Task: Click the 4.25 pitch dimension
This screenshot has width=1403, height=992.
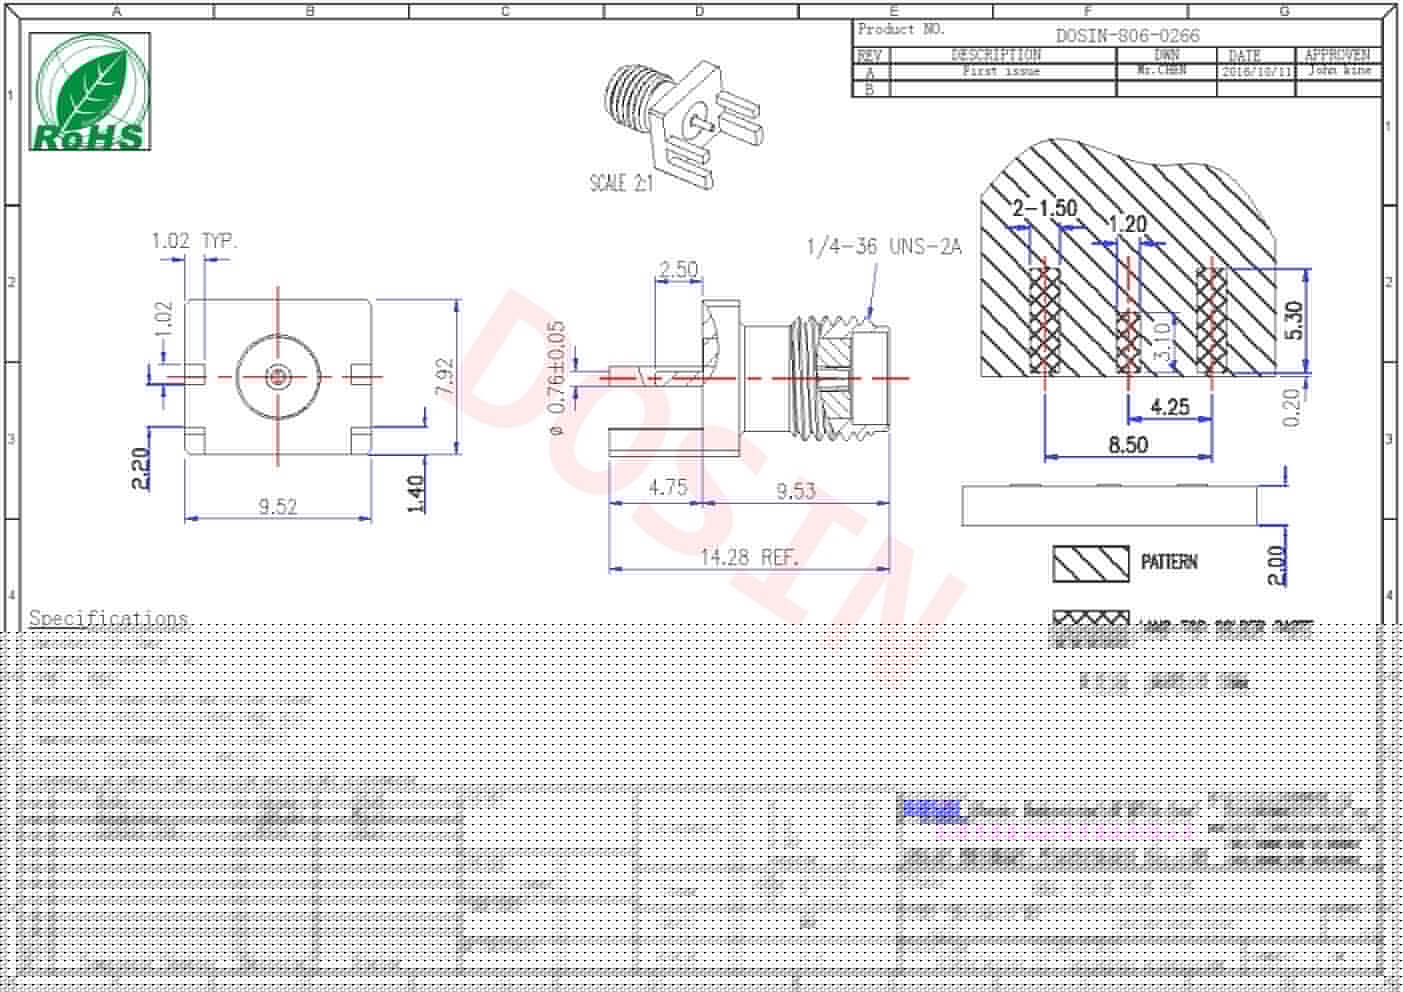Action: [x=1169, y=407]
